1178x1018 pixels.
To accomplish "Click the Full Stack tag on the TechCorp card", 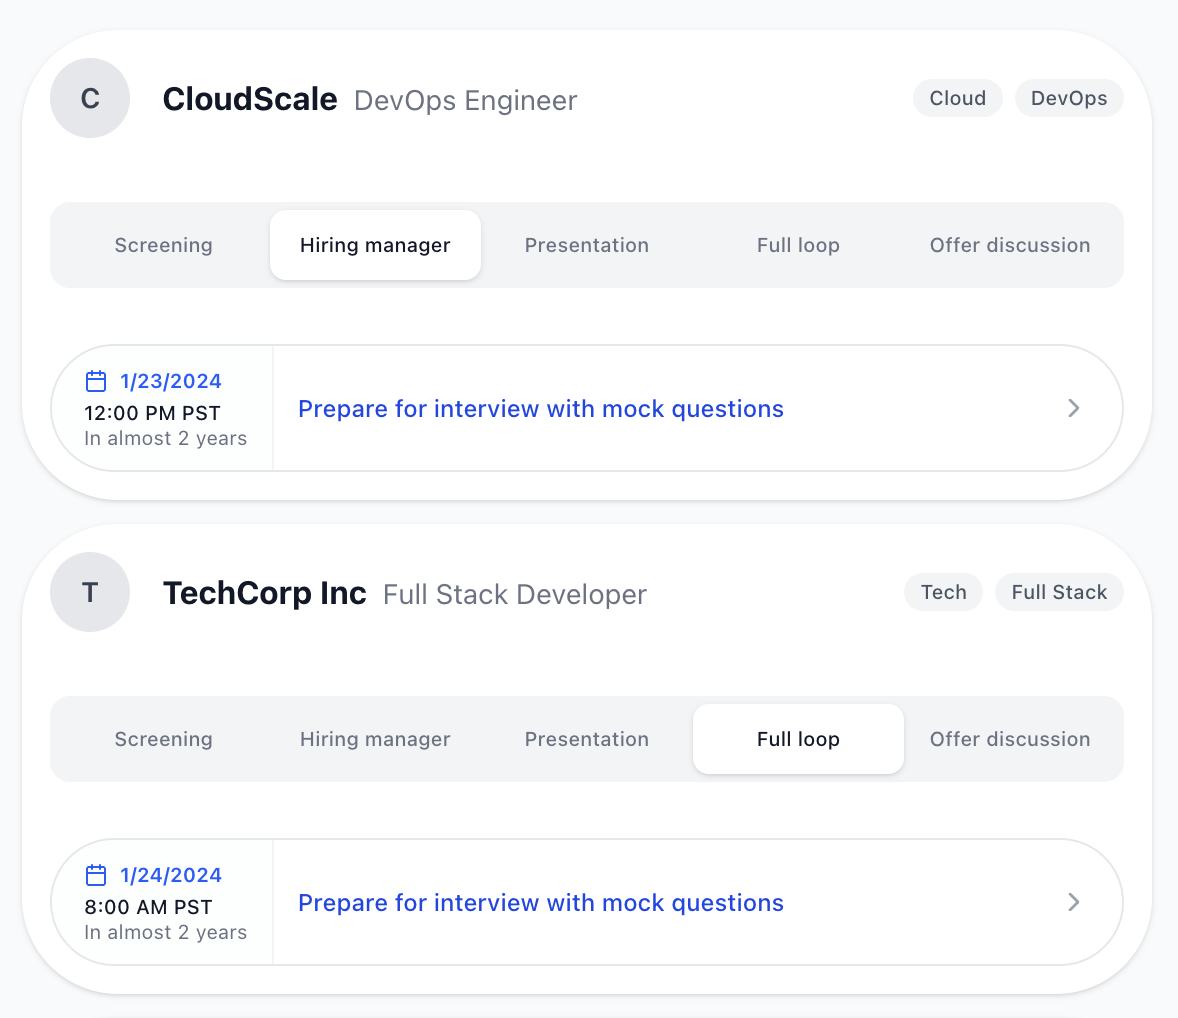I will (1059, 592).
